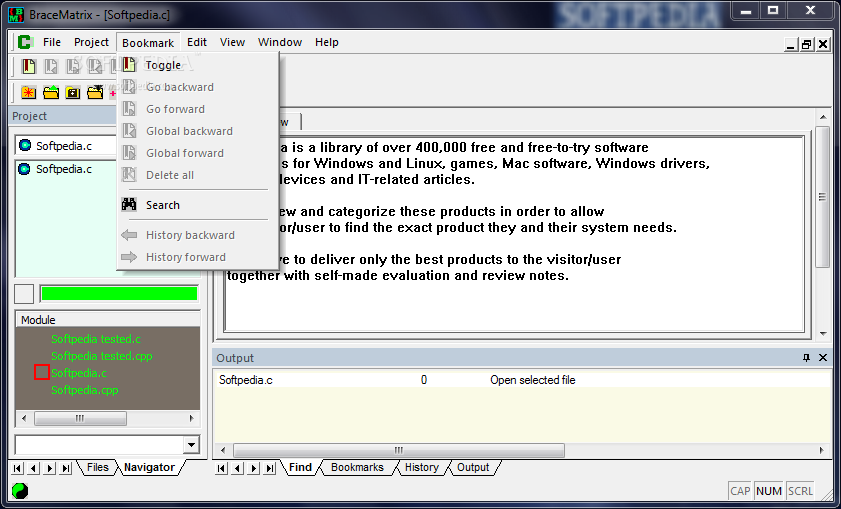Screen dimensions: 841x509
Task: Click the green progress bar
Action: pyautogui.click(x=119, y=293)
